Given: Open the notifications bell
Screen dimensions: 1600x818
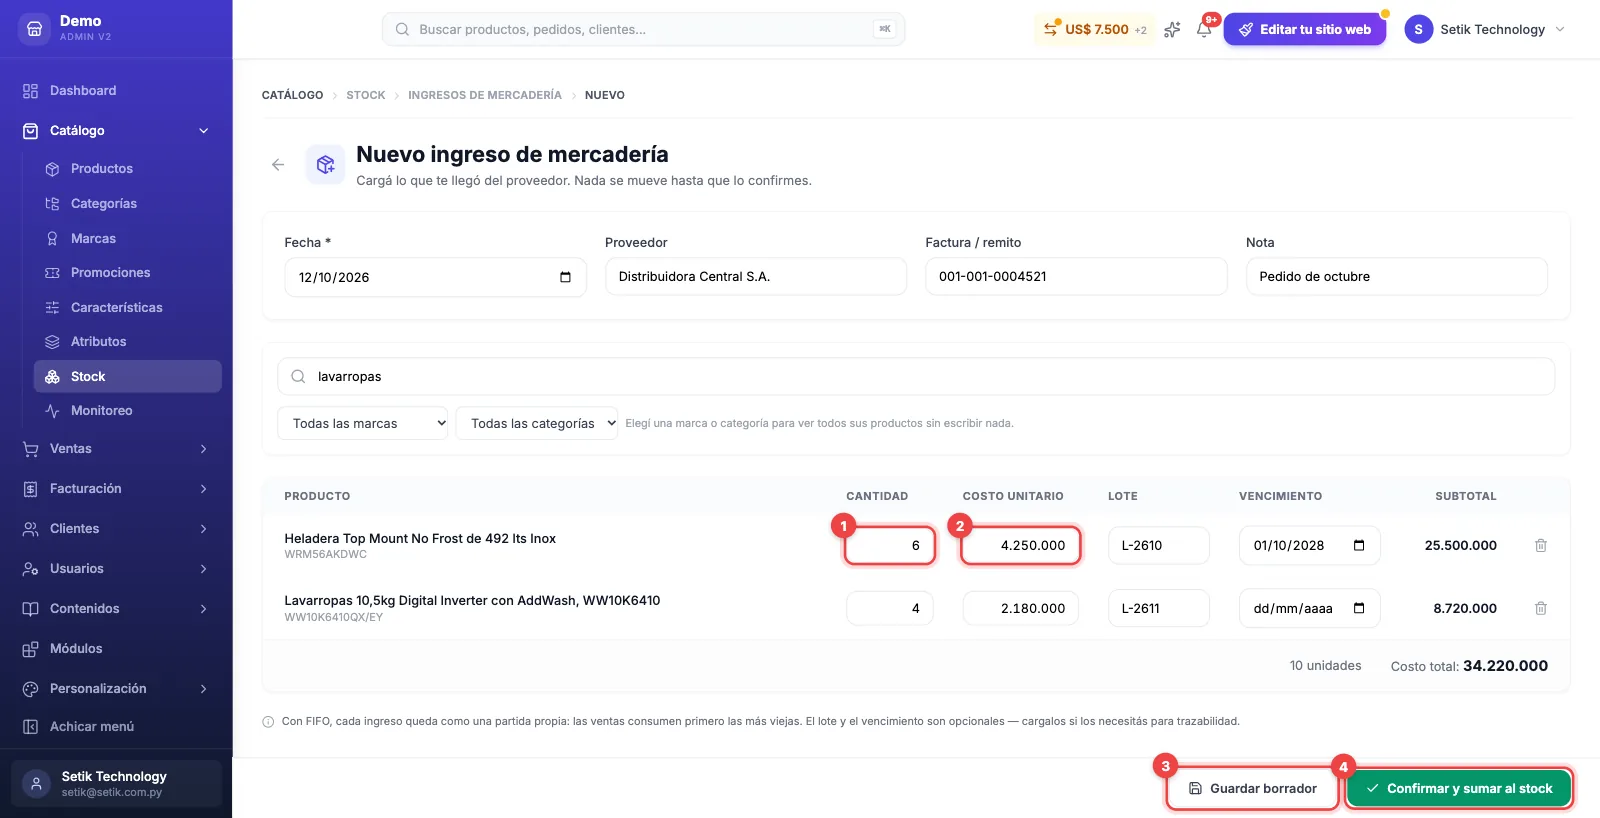Looking at the screenshot, I should click(x=1204, y=29).
